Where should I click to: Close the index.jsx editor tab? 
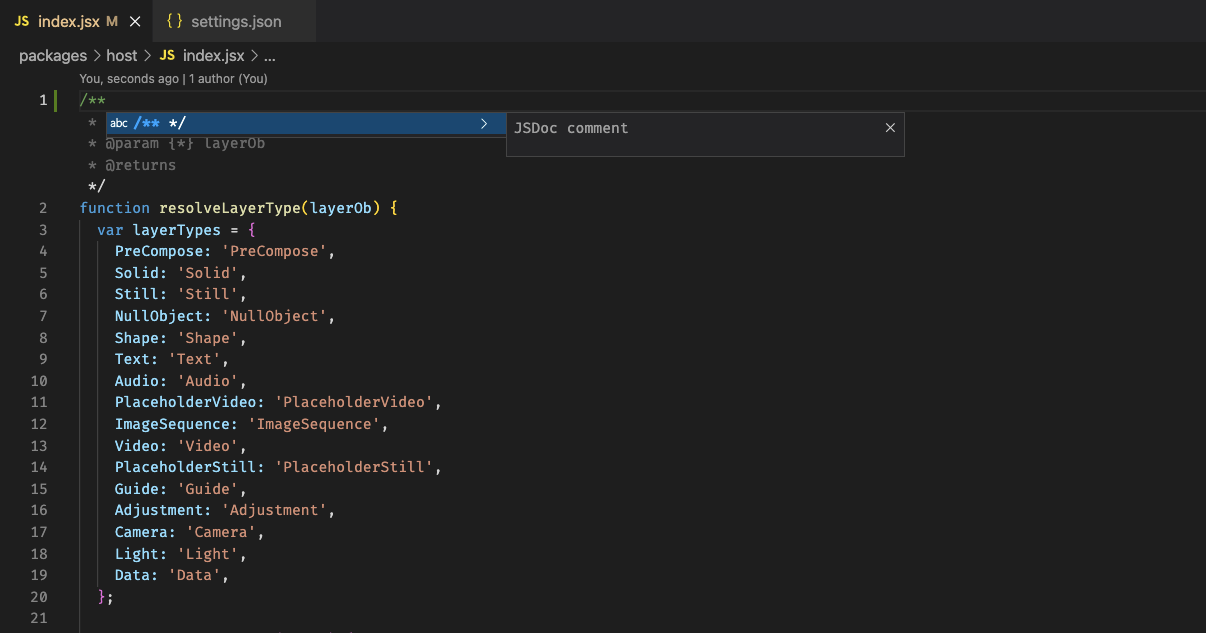(136, 20)
